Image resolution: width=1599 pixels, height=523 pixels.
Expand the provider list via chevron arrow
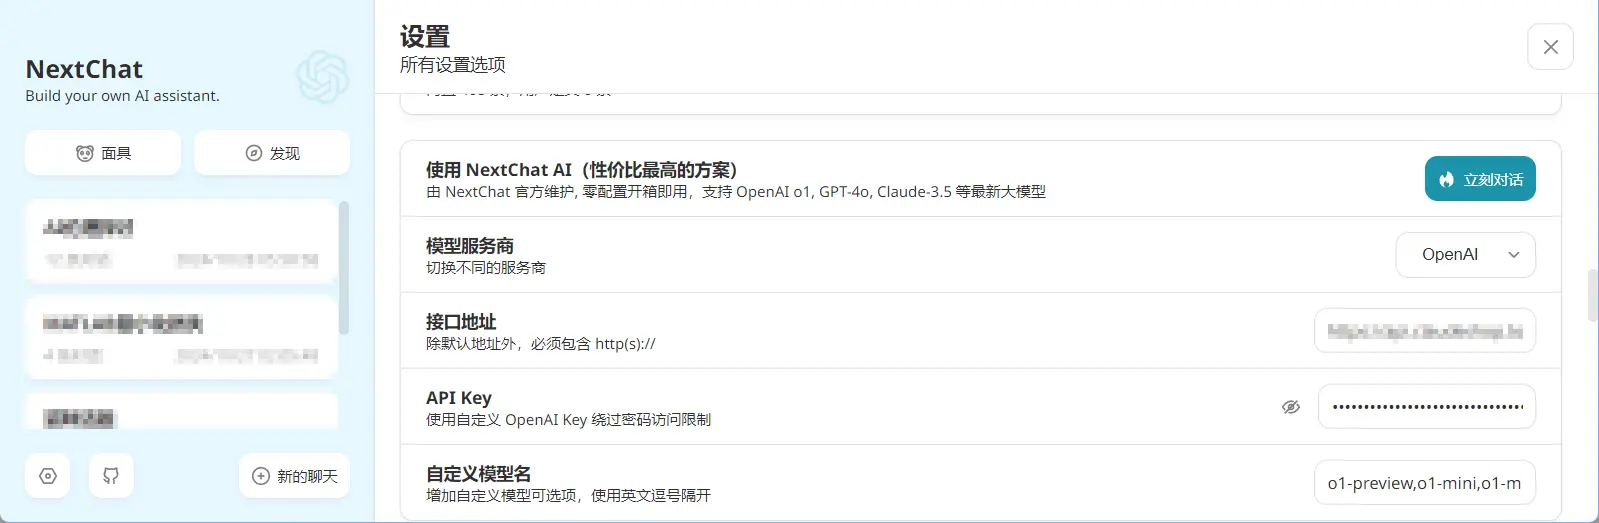point(1514,255)
